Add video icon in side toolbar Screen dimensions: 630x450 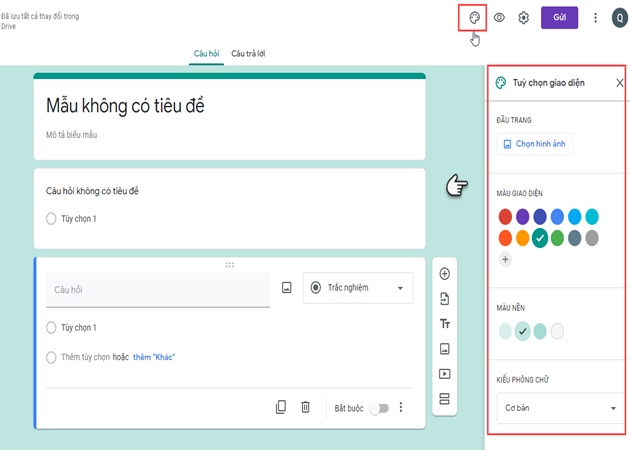pyautogui.click(x=444, y=374)
